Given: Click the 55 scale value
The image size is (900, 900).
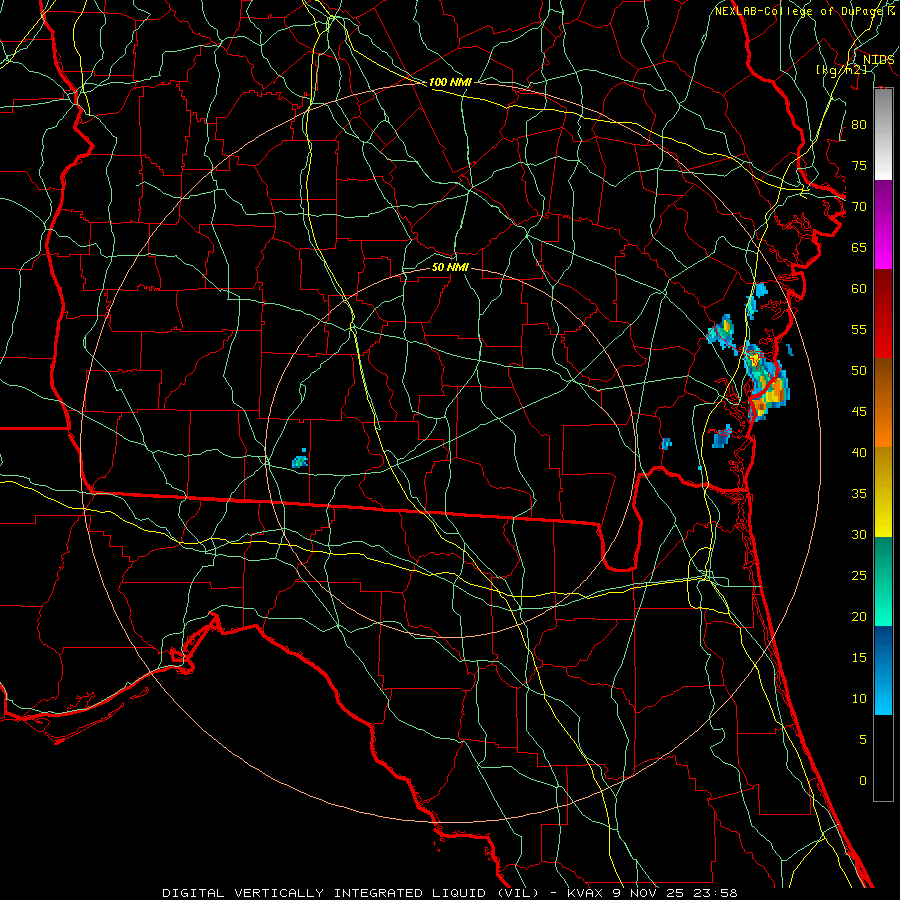Looking at the screenshot, I should pos(859,329).
